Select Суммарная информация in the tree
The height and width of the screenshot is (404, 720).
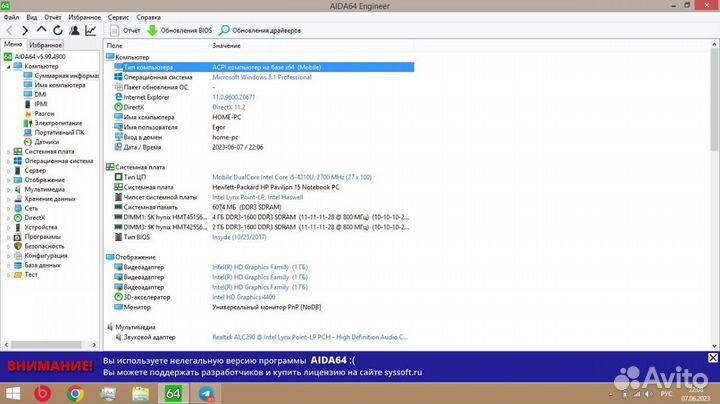(61, 76)
